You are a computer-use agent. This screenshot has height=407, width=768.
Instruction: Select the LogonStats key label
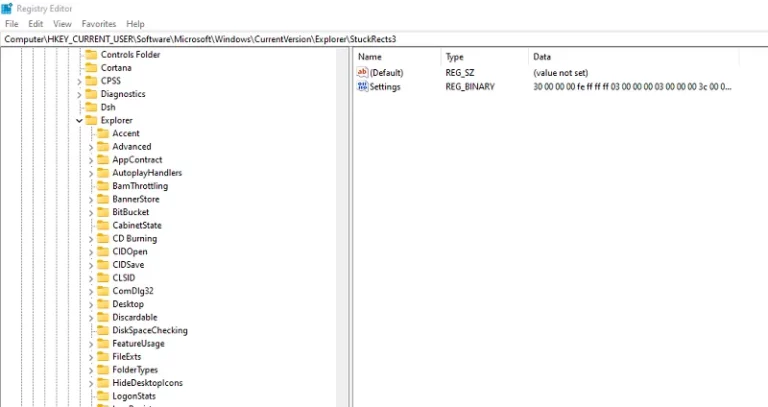[x=134, y=396]
